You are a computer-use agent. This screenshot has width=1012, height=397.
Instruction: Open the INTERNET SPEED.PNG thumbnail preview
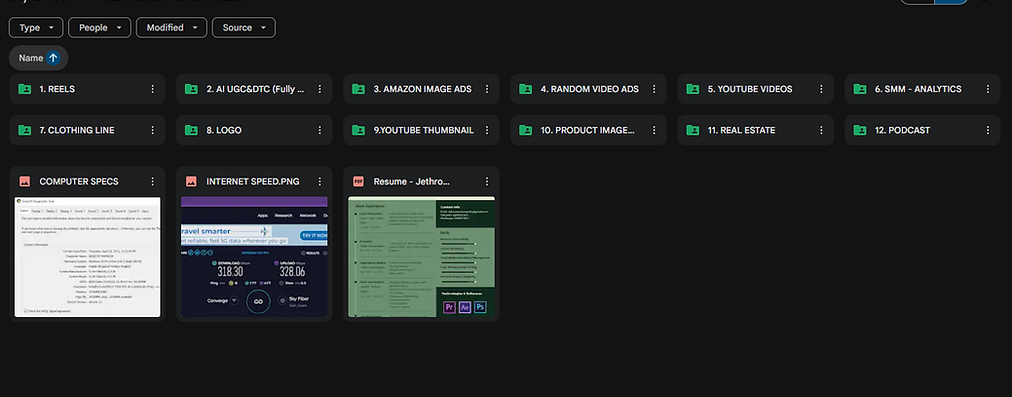254,257
